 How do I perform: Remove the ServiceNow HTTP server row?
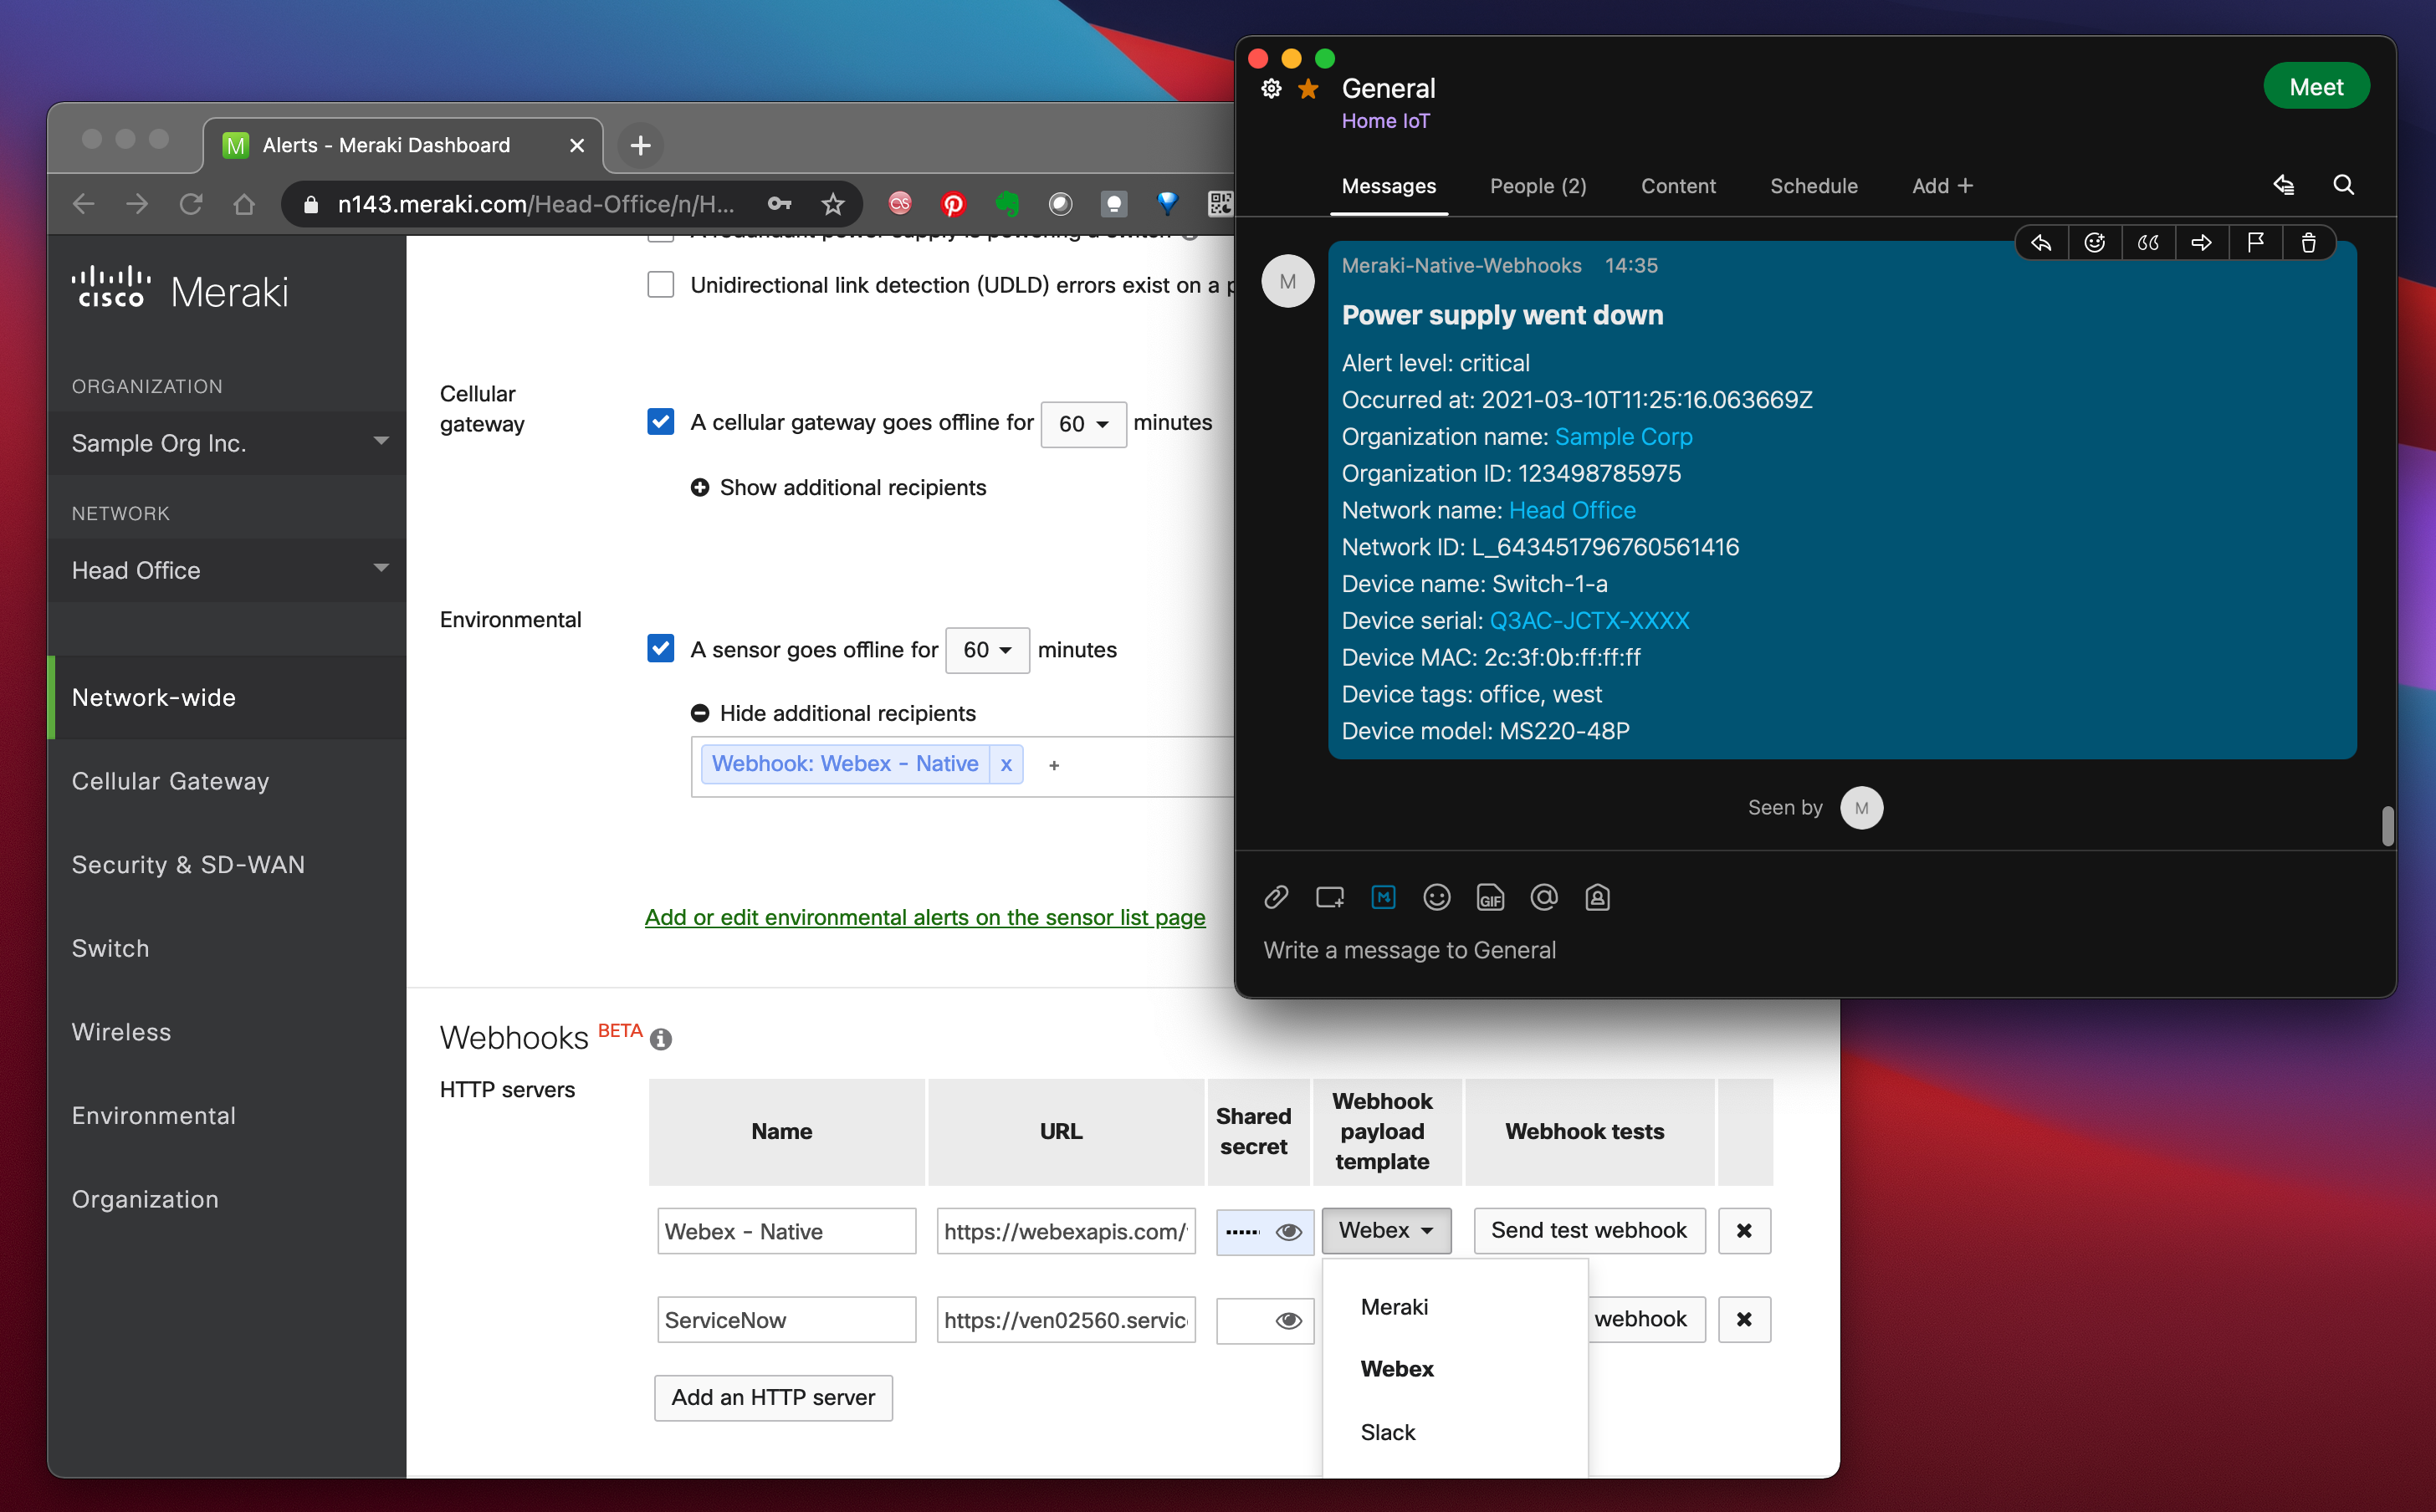point(1744,1319)
